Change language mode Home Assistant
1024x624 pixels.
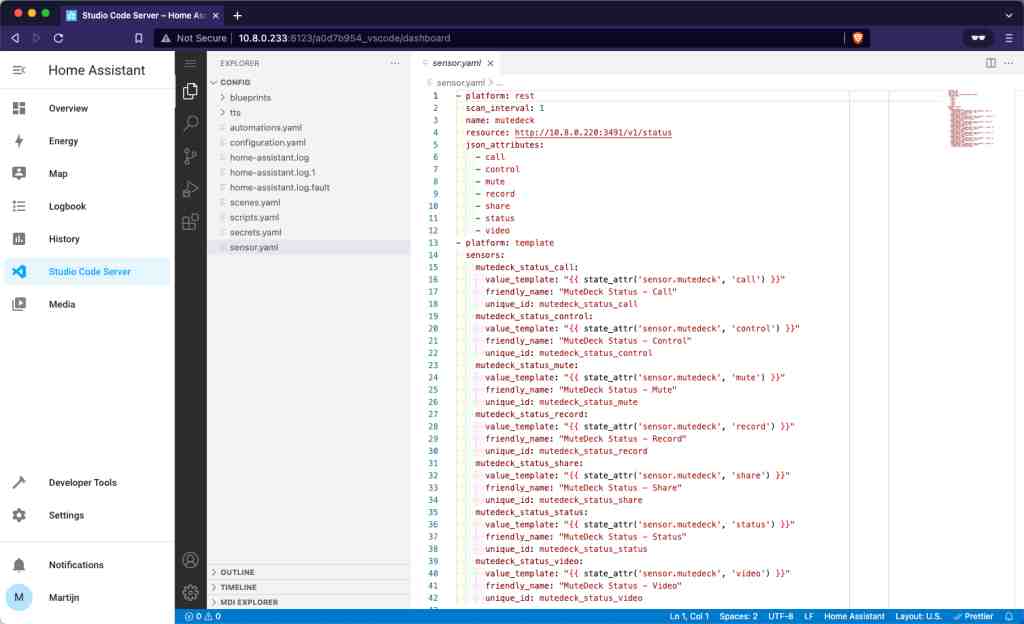(854, 616)
